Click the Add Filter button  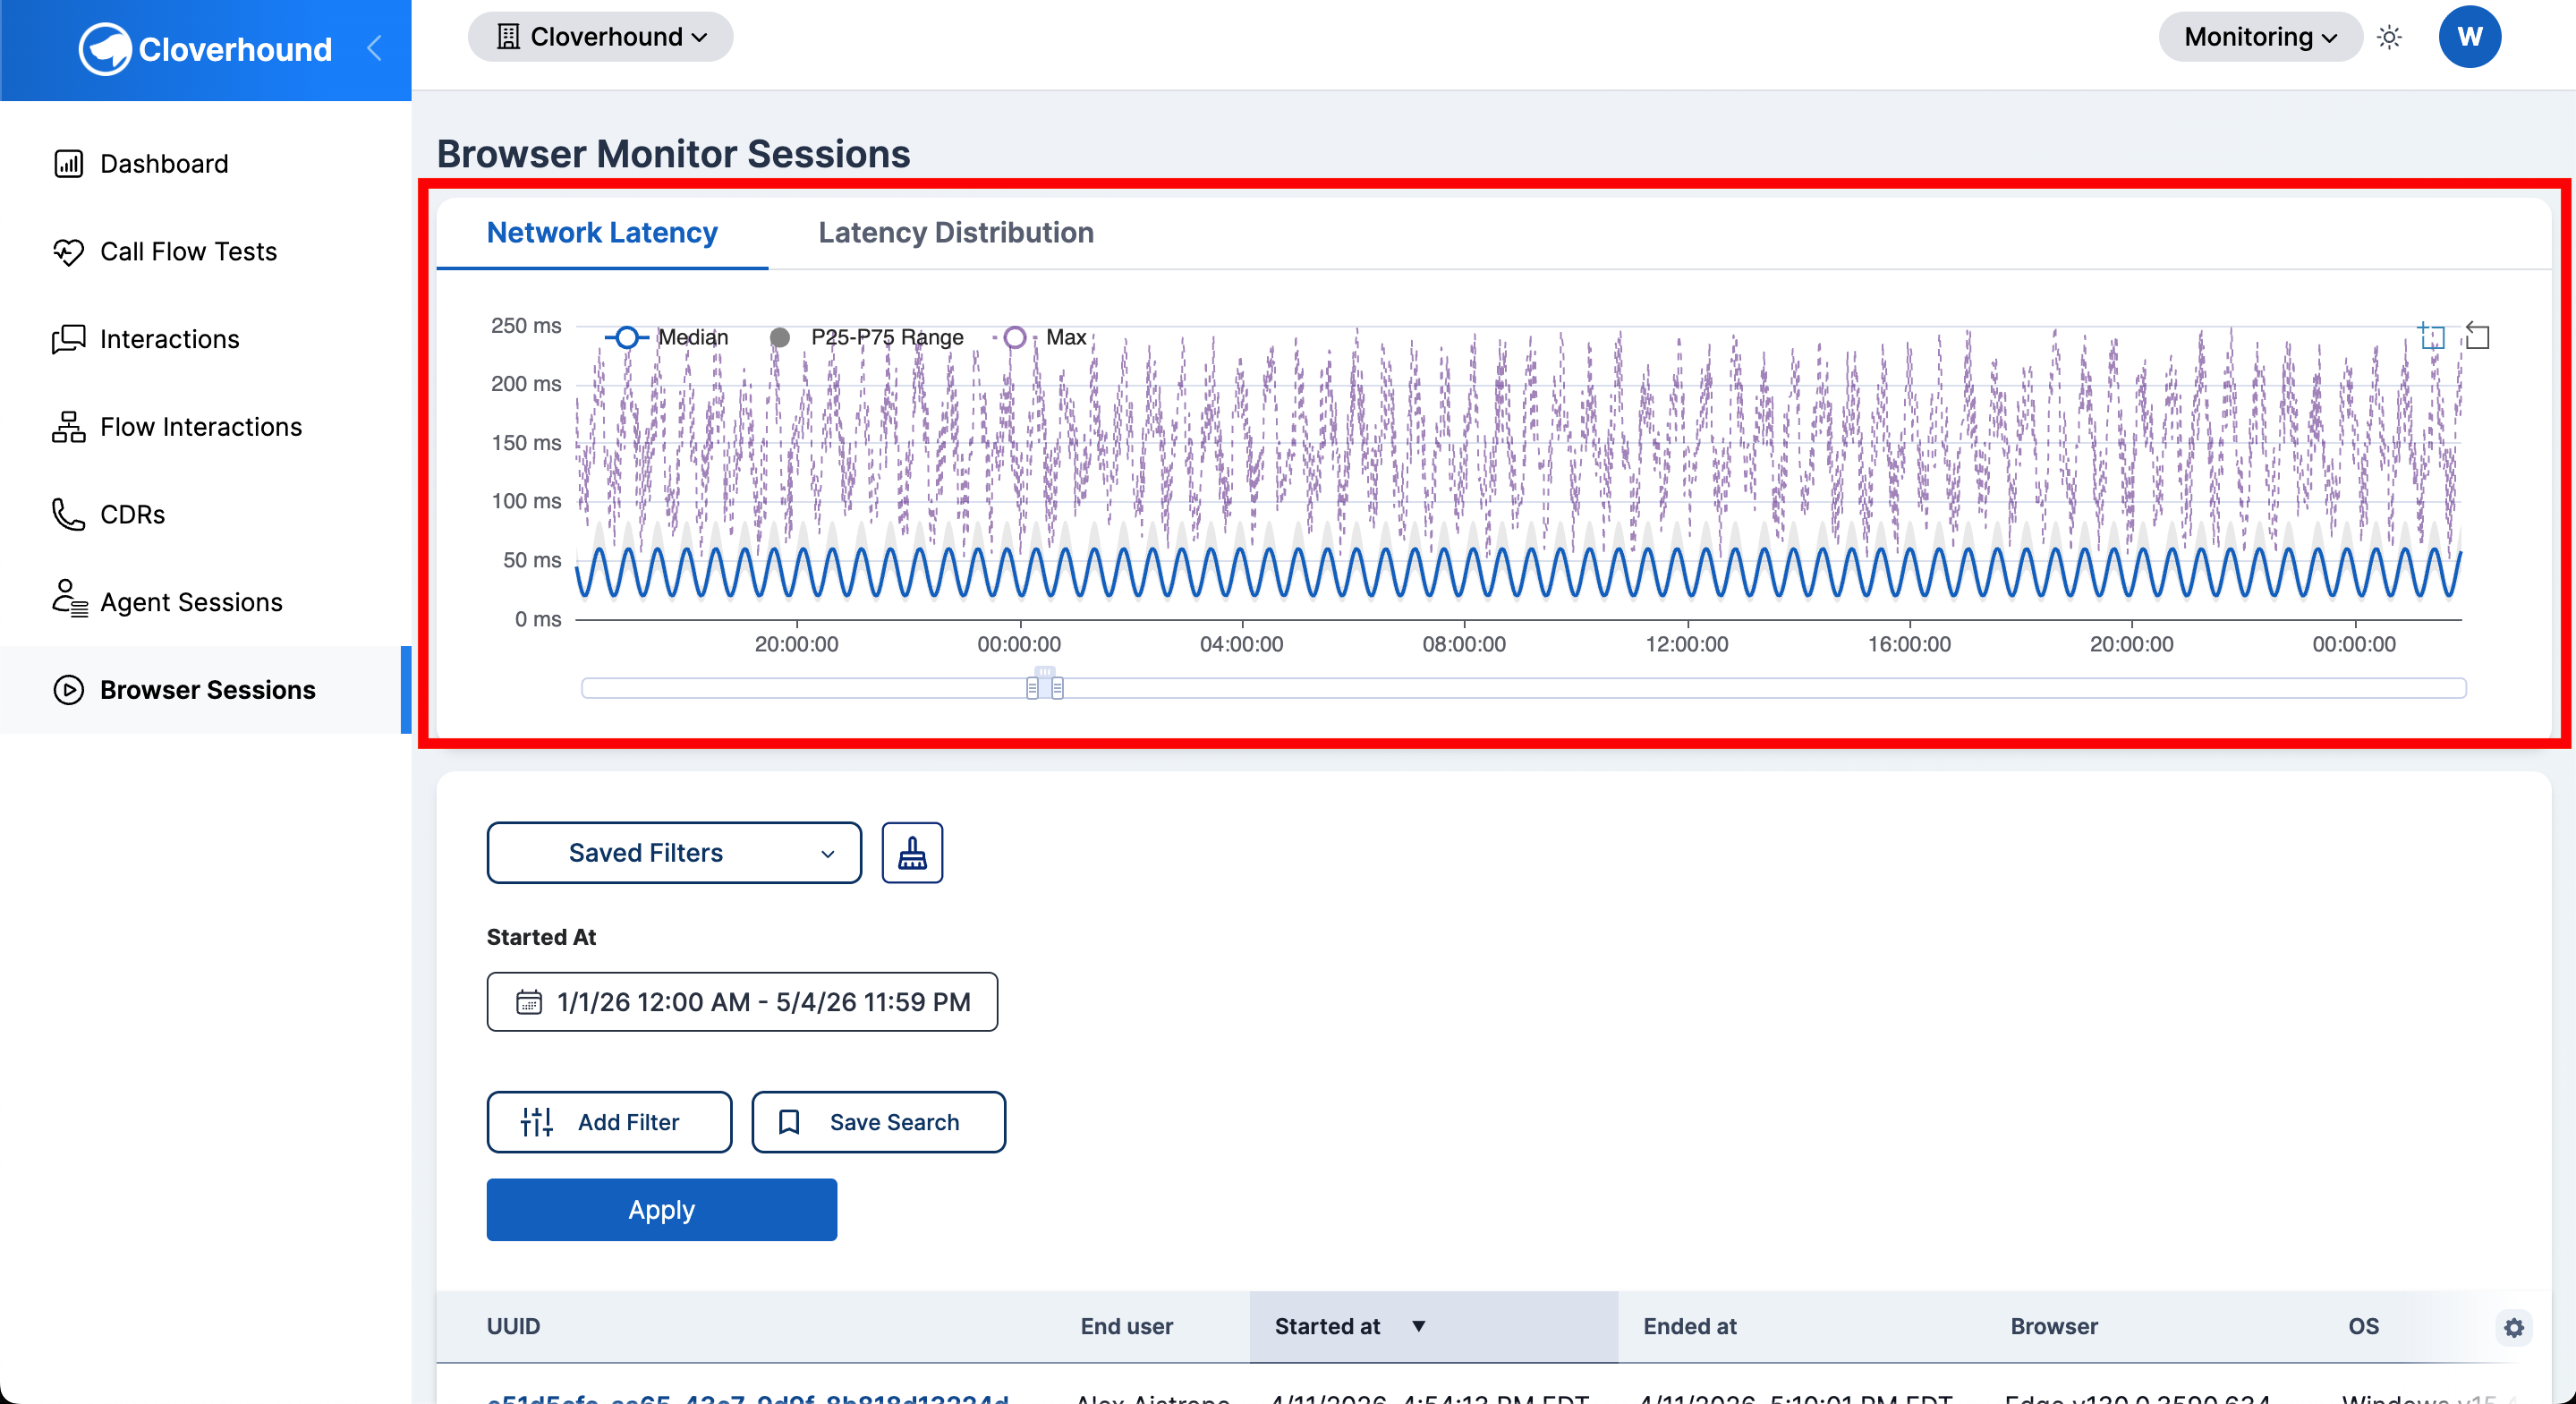609,1122
